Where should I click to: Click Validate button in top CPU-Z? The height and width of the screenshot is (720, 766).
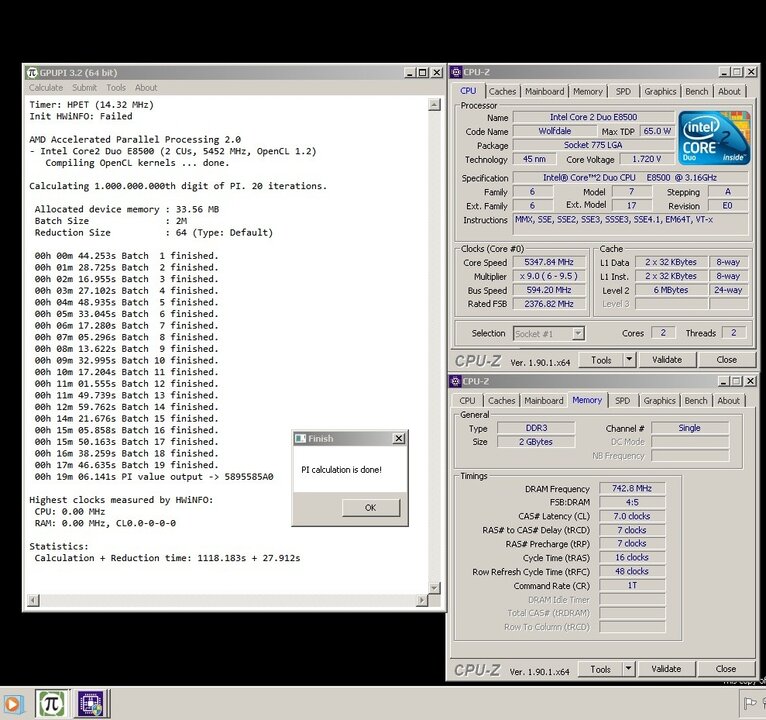point(667,360)
